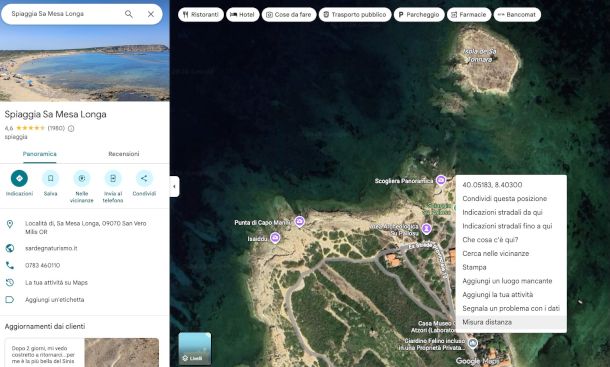
Task: Select Segnala un problema con i dati
Action: [511, 308]
